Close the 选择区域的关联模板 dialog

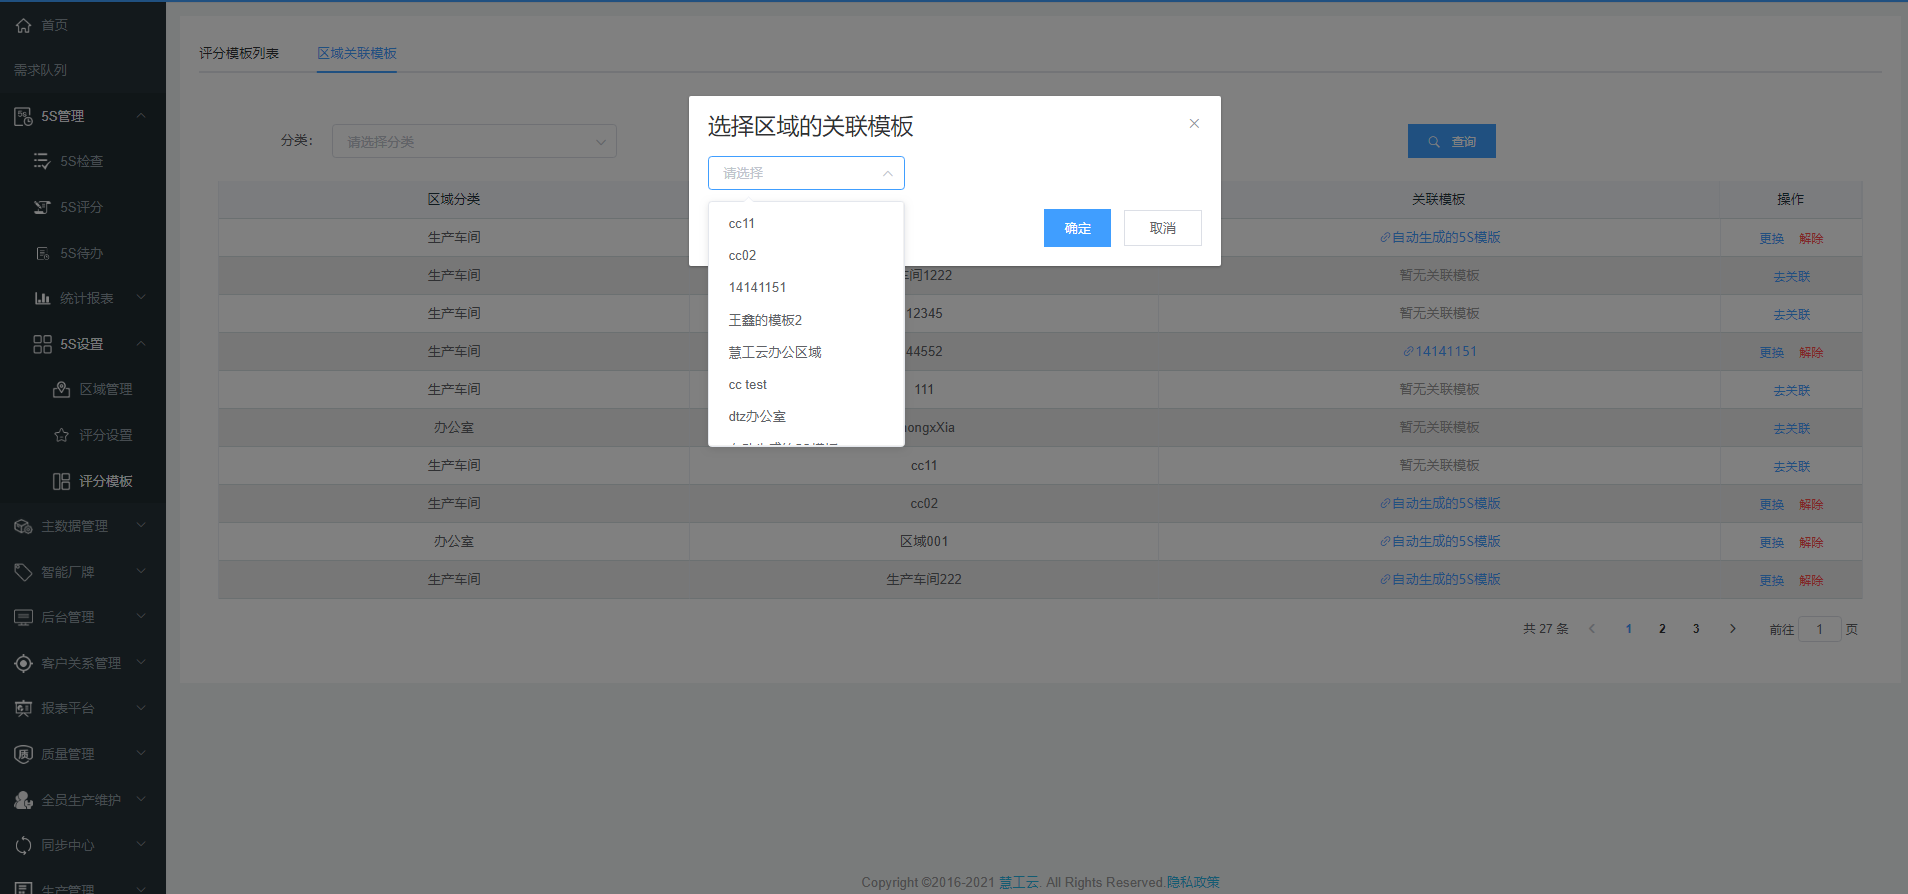click(x=1194, y=124)
